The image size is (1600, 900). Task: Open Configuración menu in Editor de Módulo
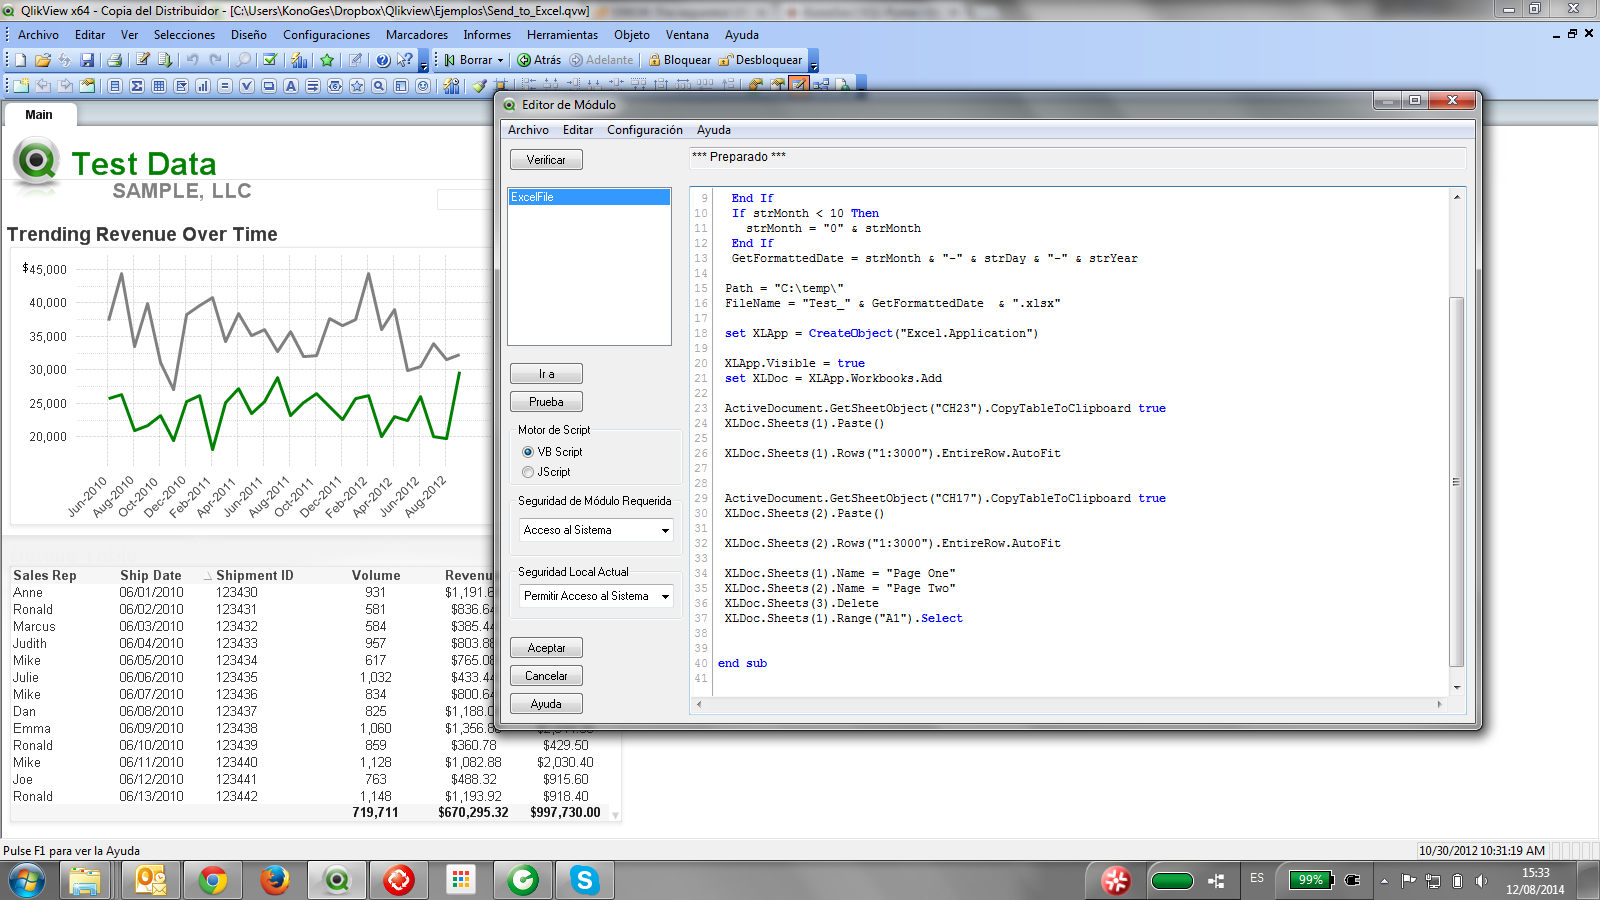(644, 130)
